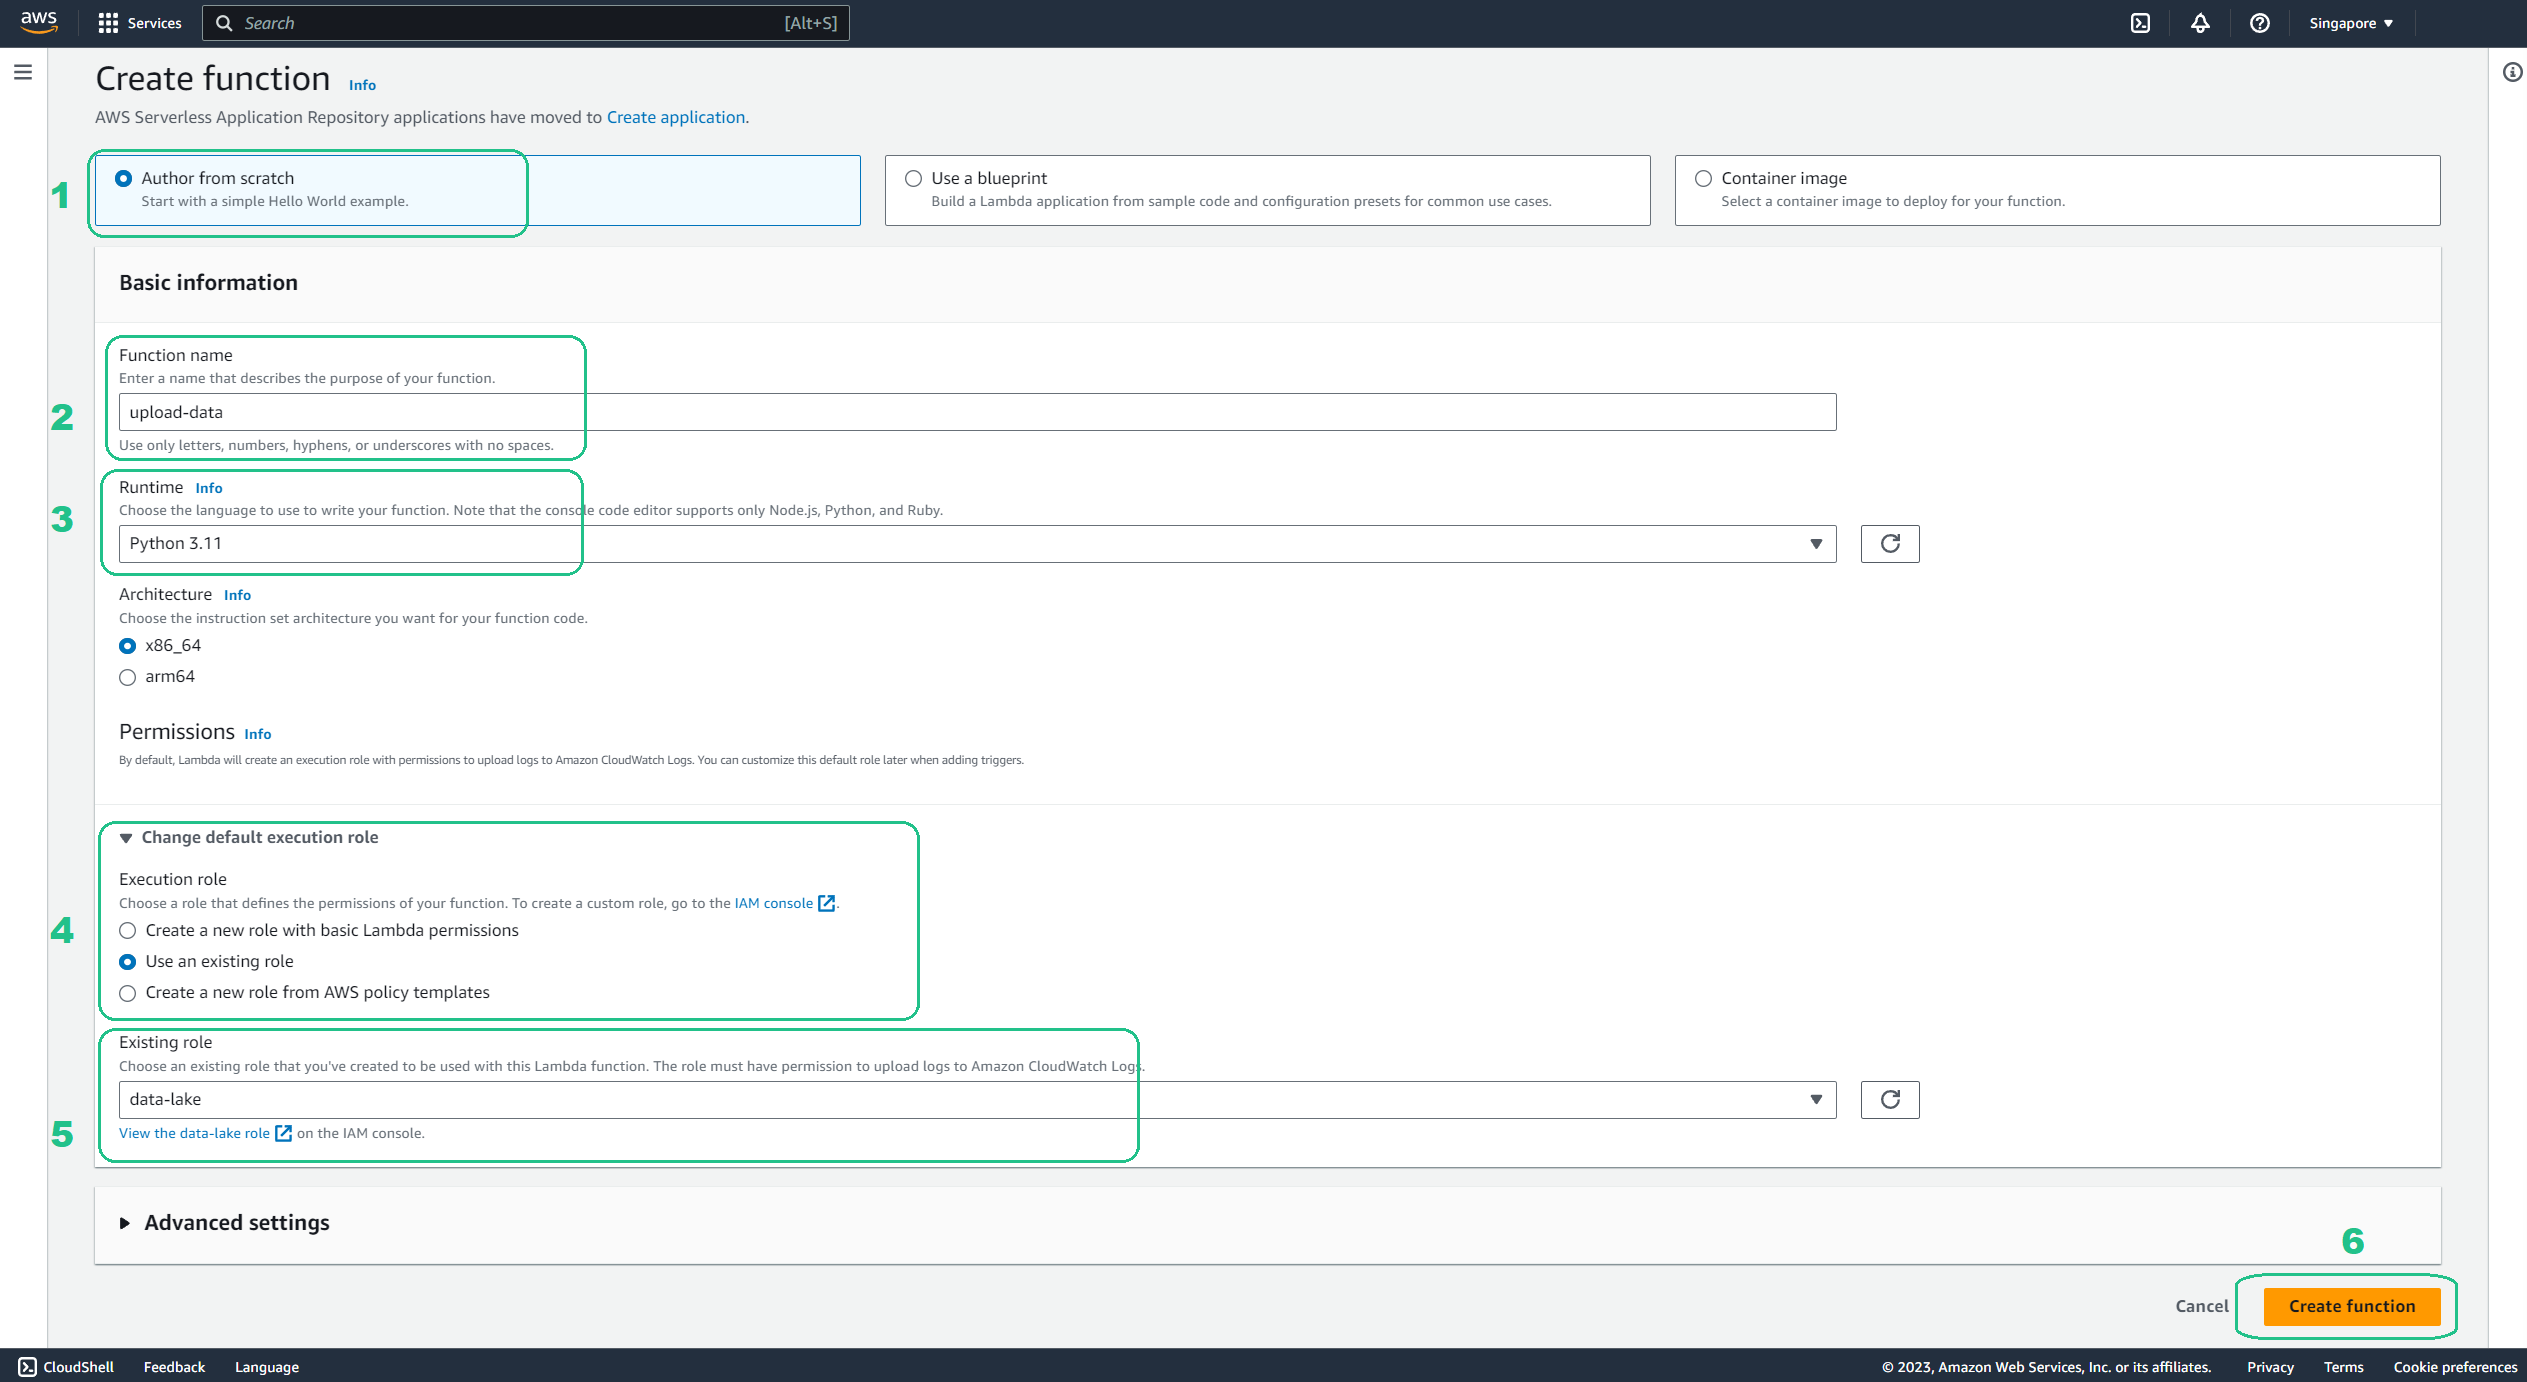
Task: Click external link icon next to IAM console
Action: click(826, 903)
